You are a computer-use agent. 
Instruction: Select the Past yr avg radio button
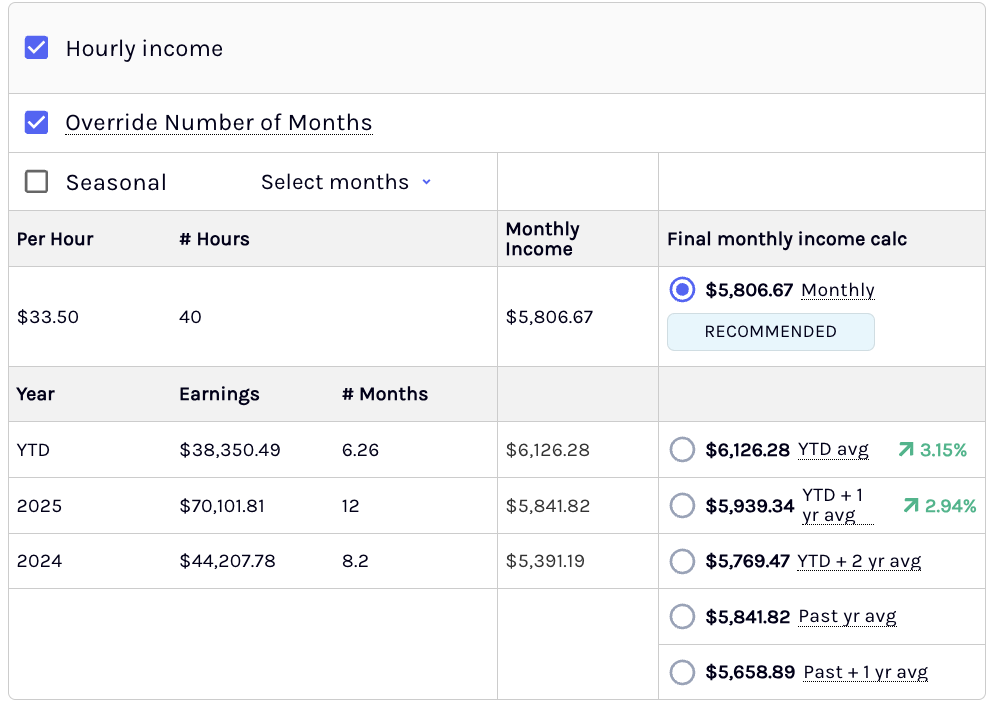[x=682, y=616]
